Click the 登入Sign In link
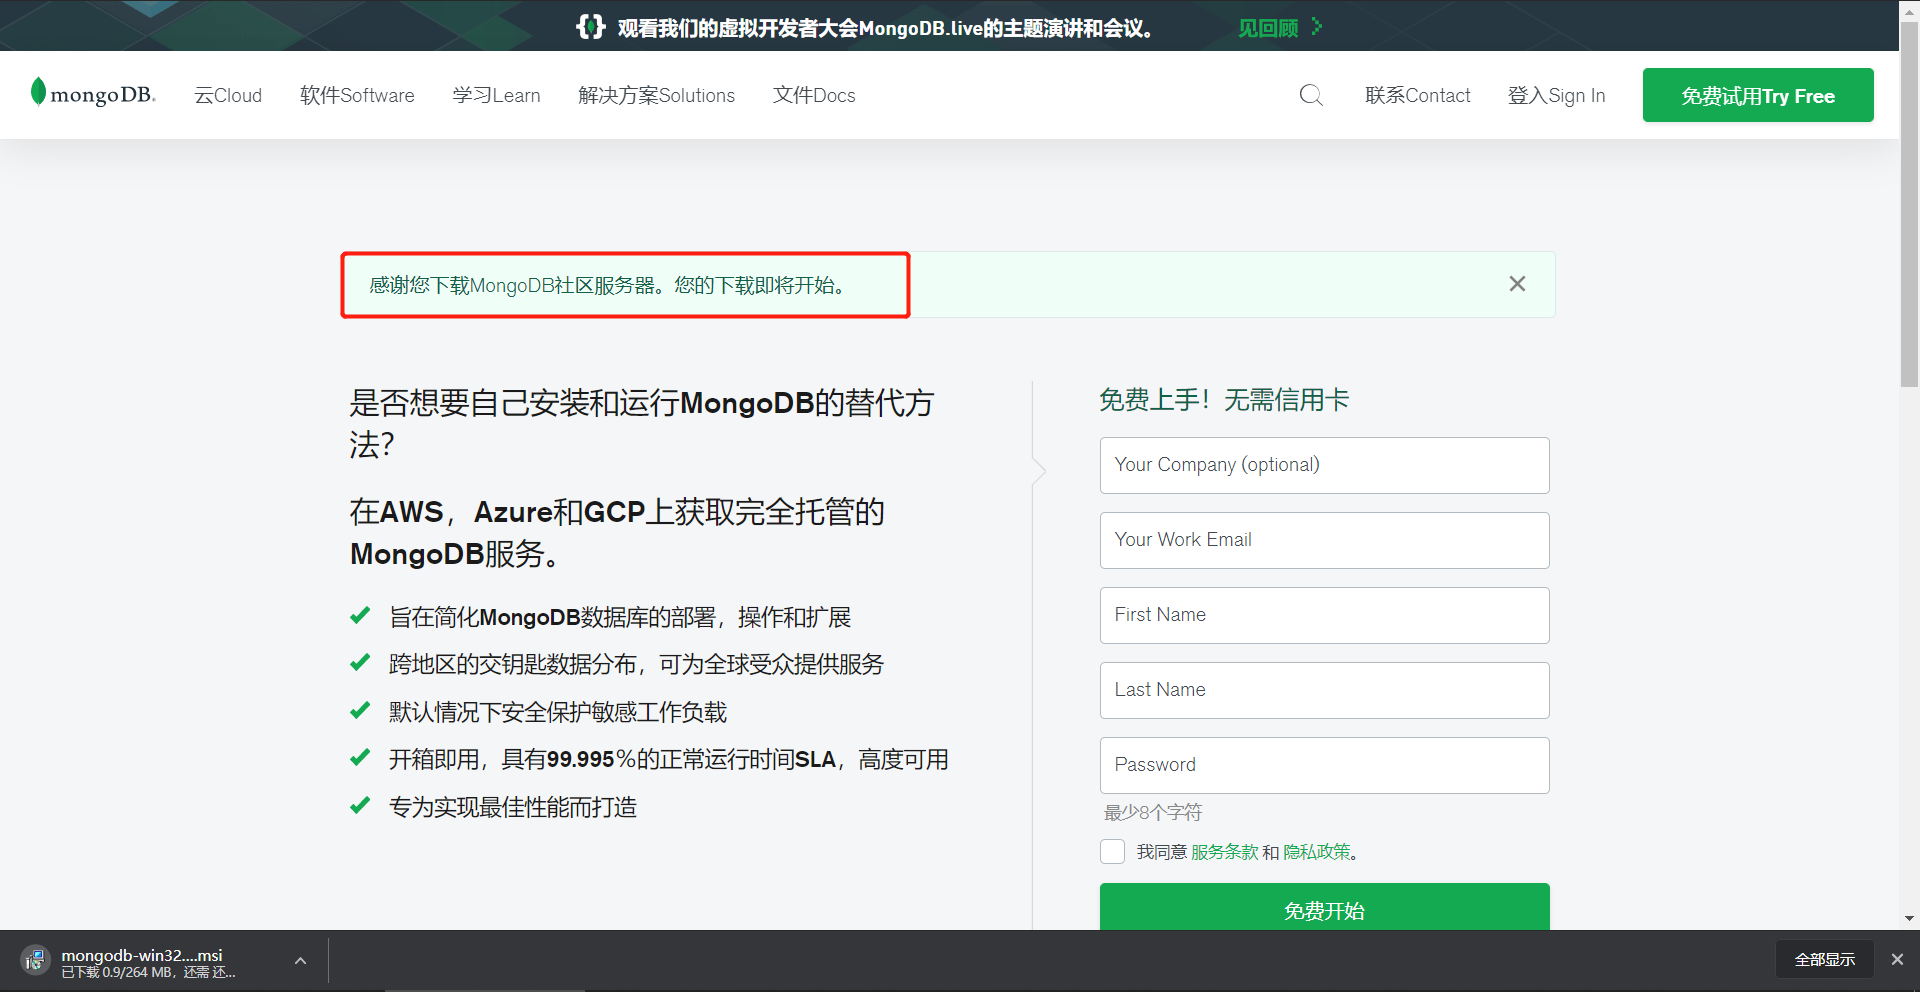The image size is (1920, 992). coord(1556,95)
